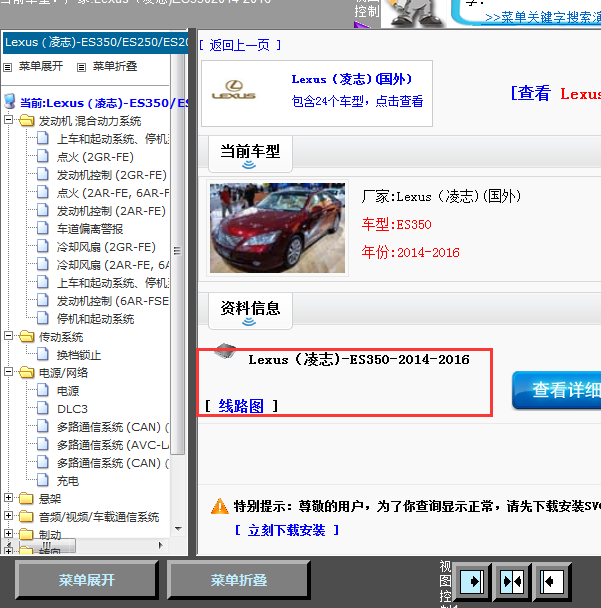
Task: Select 发动机控制 (6AR-FSE tree item
Action: (113, 301)
